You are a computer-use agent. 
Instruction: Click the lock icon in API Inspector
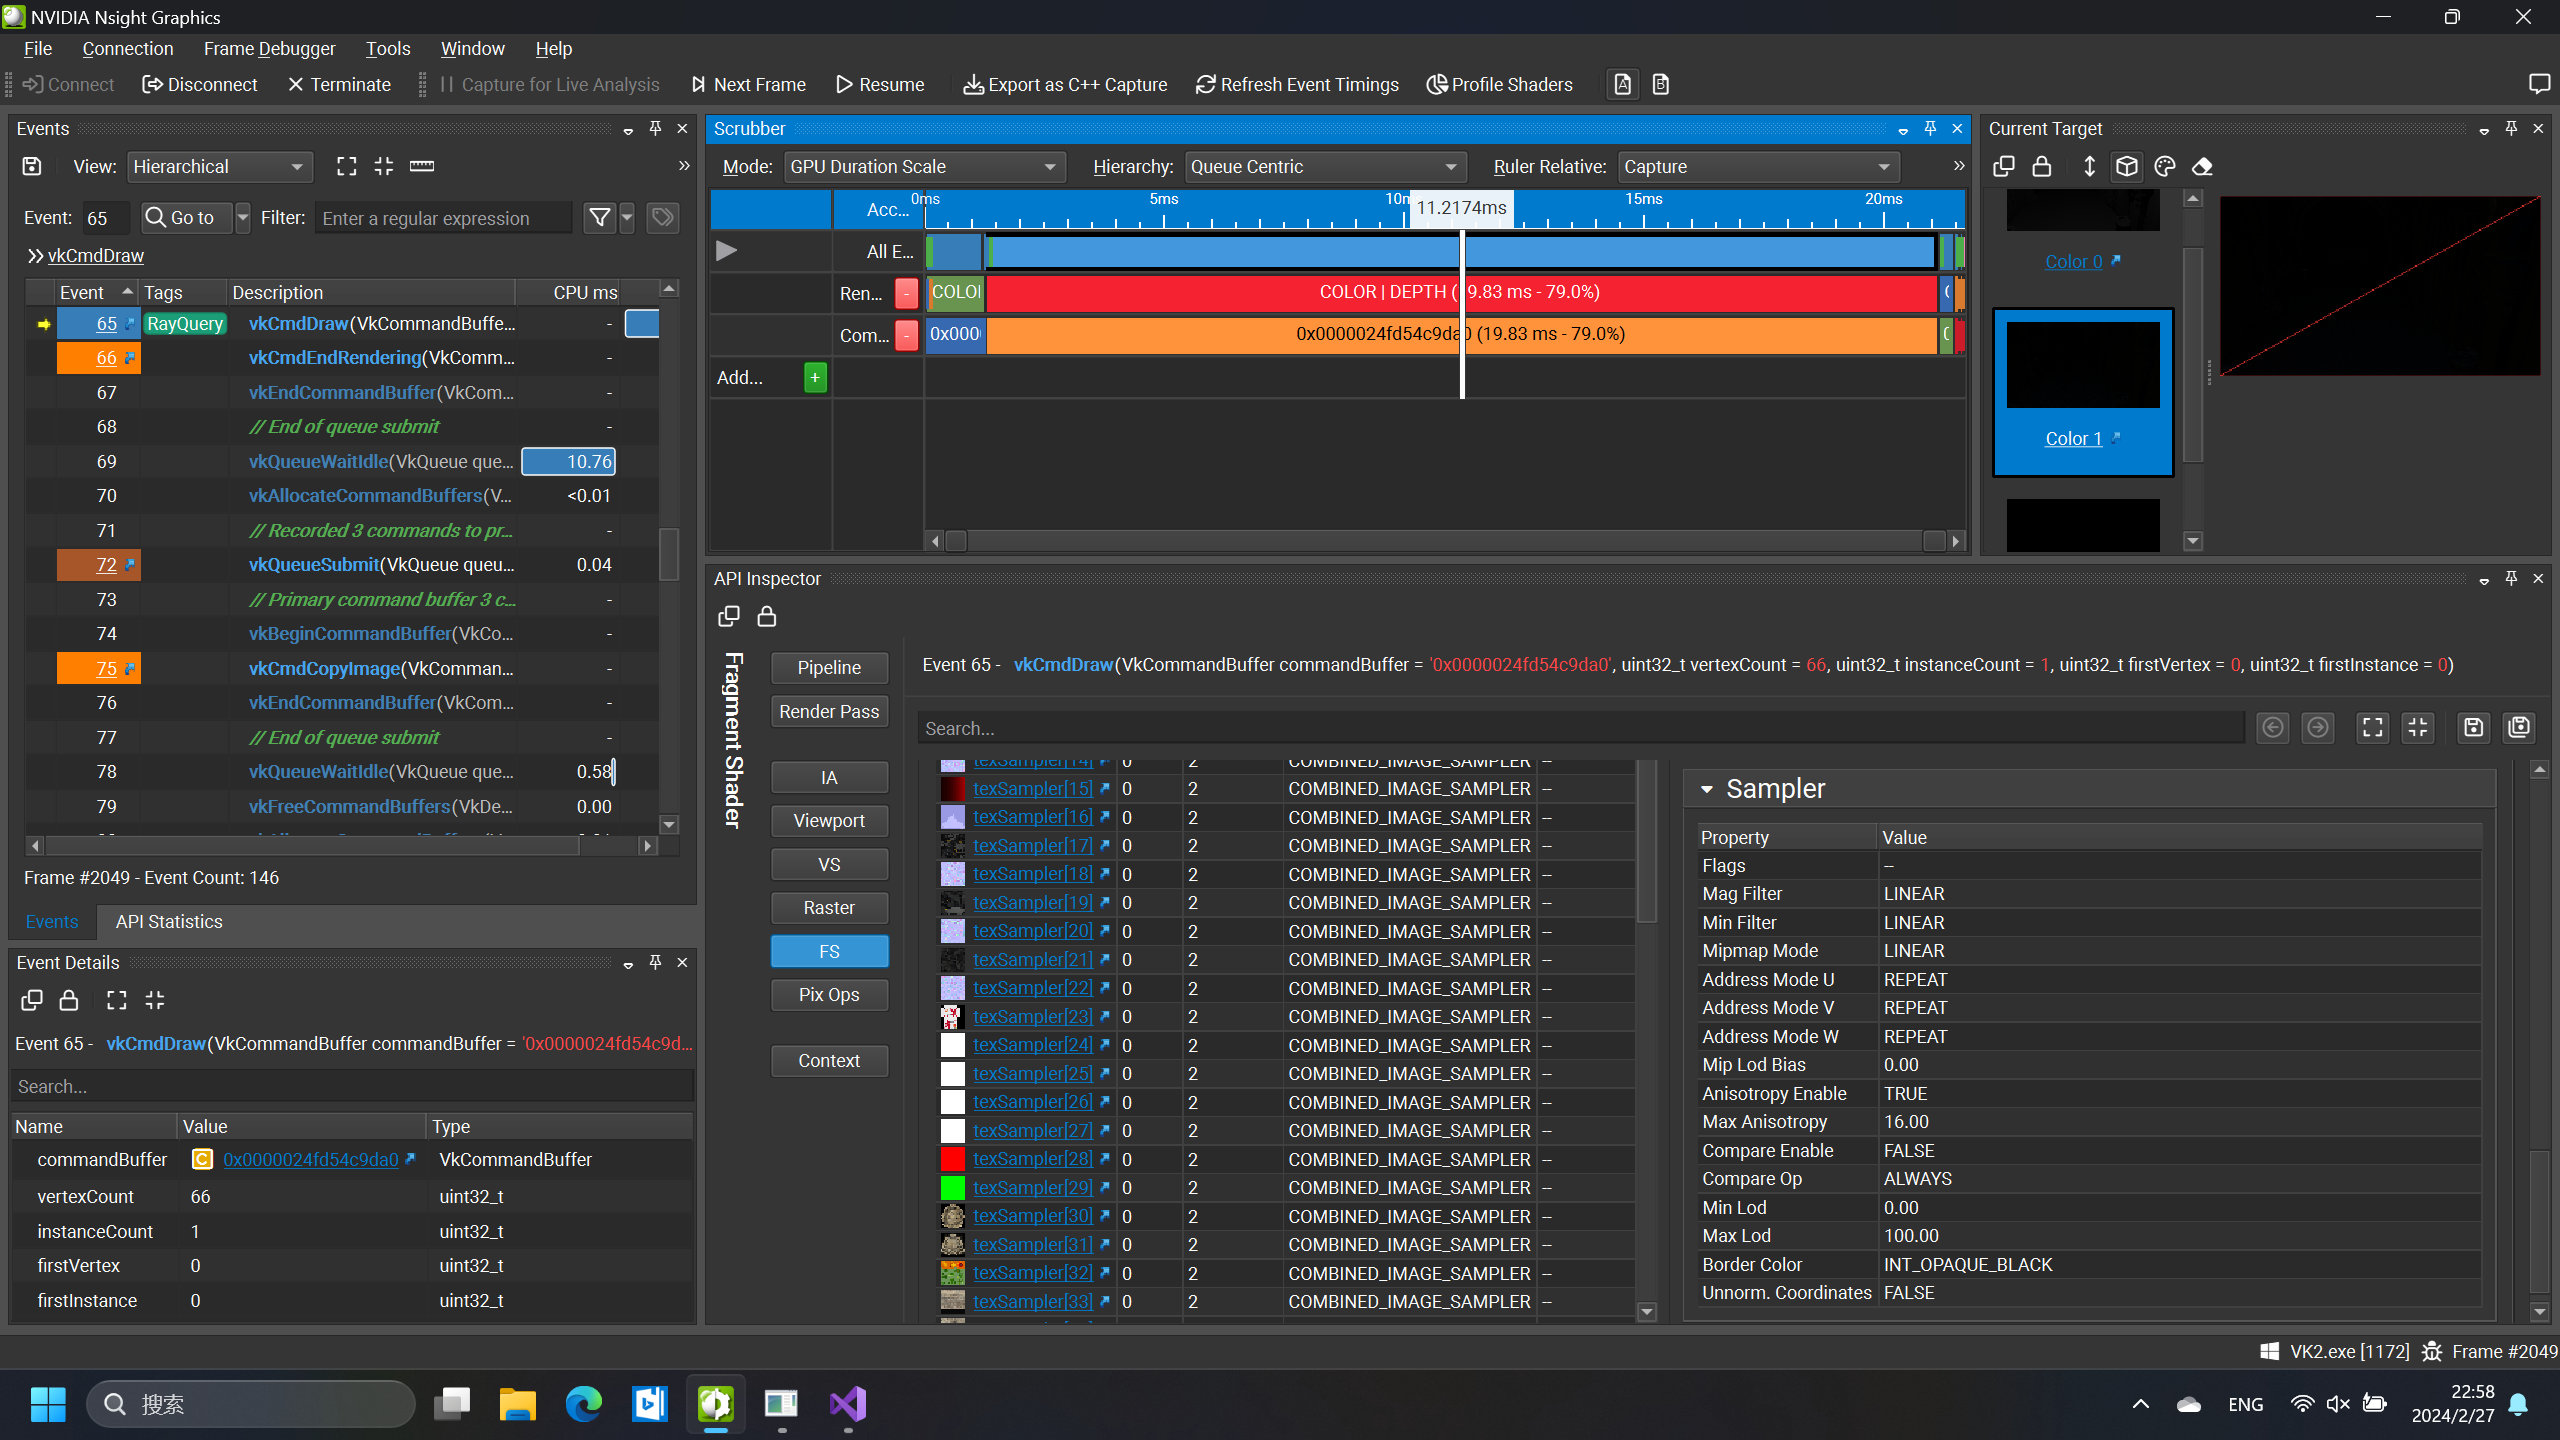point(767,617)
